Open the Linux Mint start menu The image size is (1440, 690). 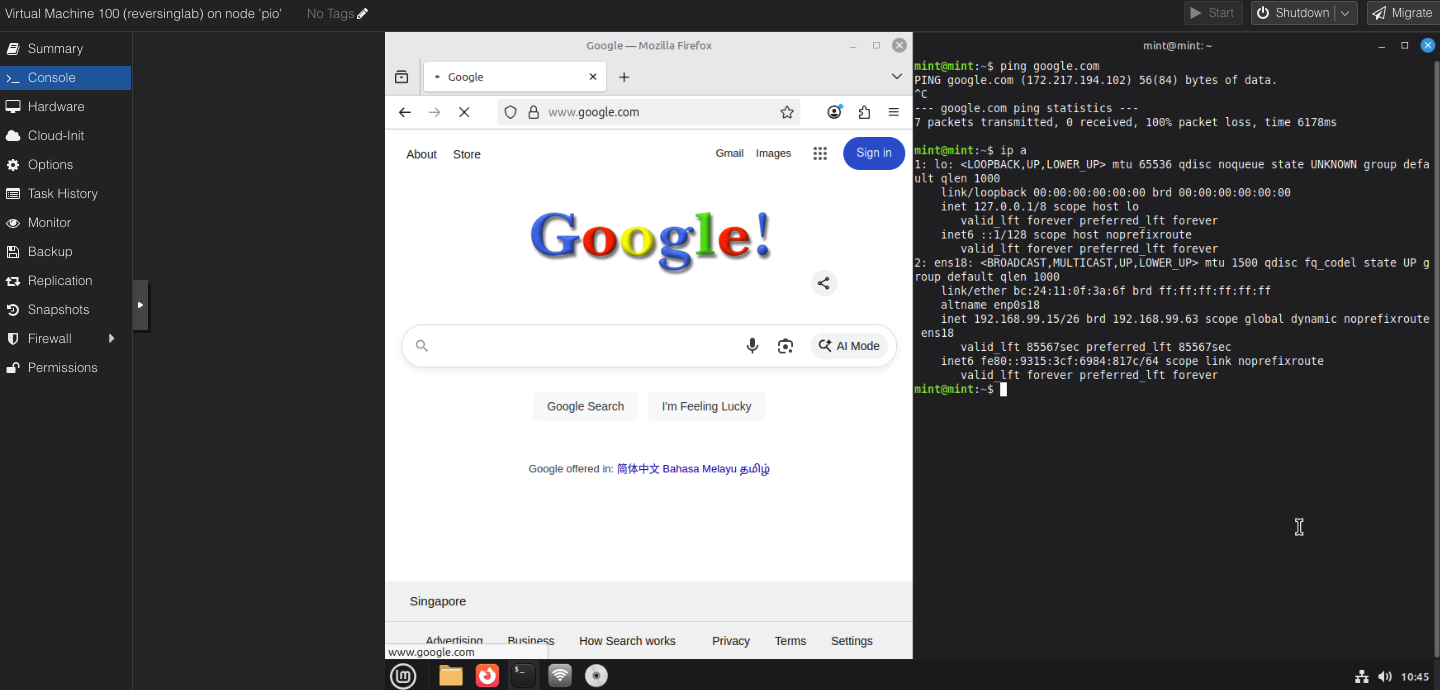click(403, 676)
